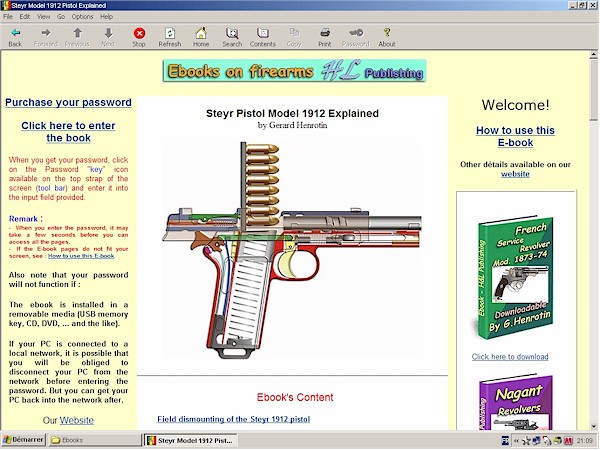600x450 pixels.
Task: Click small How to use this E-book remark link
Action: tap(81, 256)
